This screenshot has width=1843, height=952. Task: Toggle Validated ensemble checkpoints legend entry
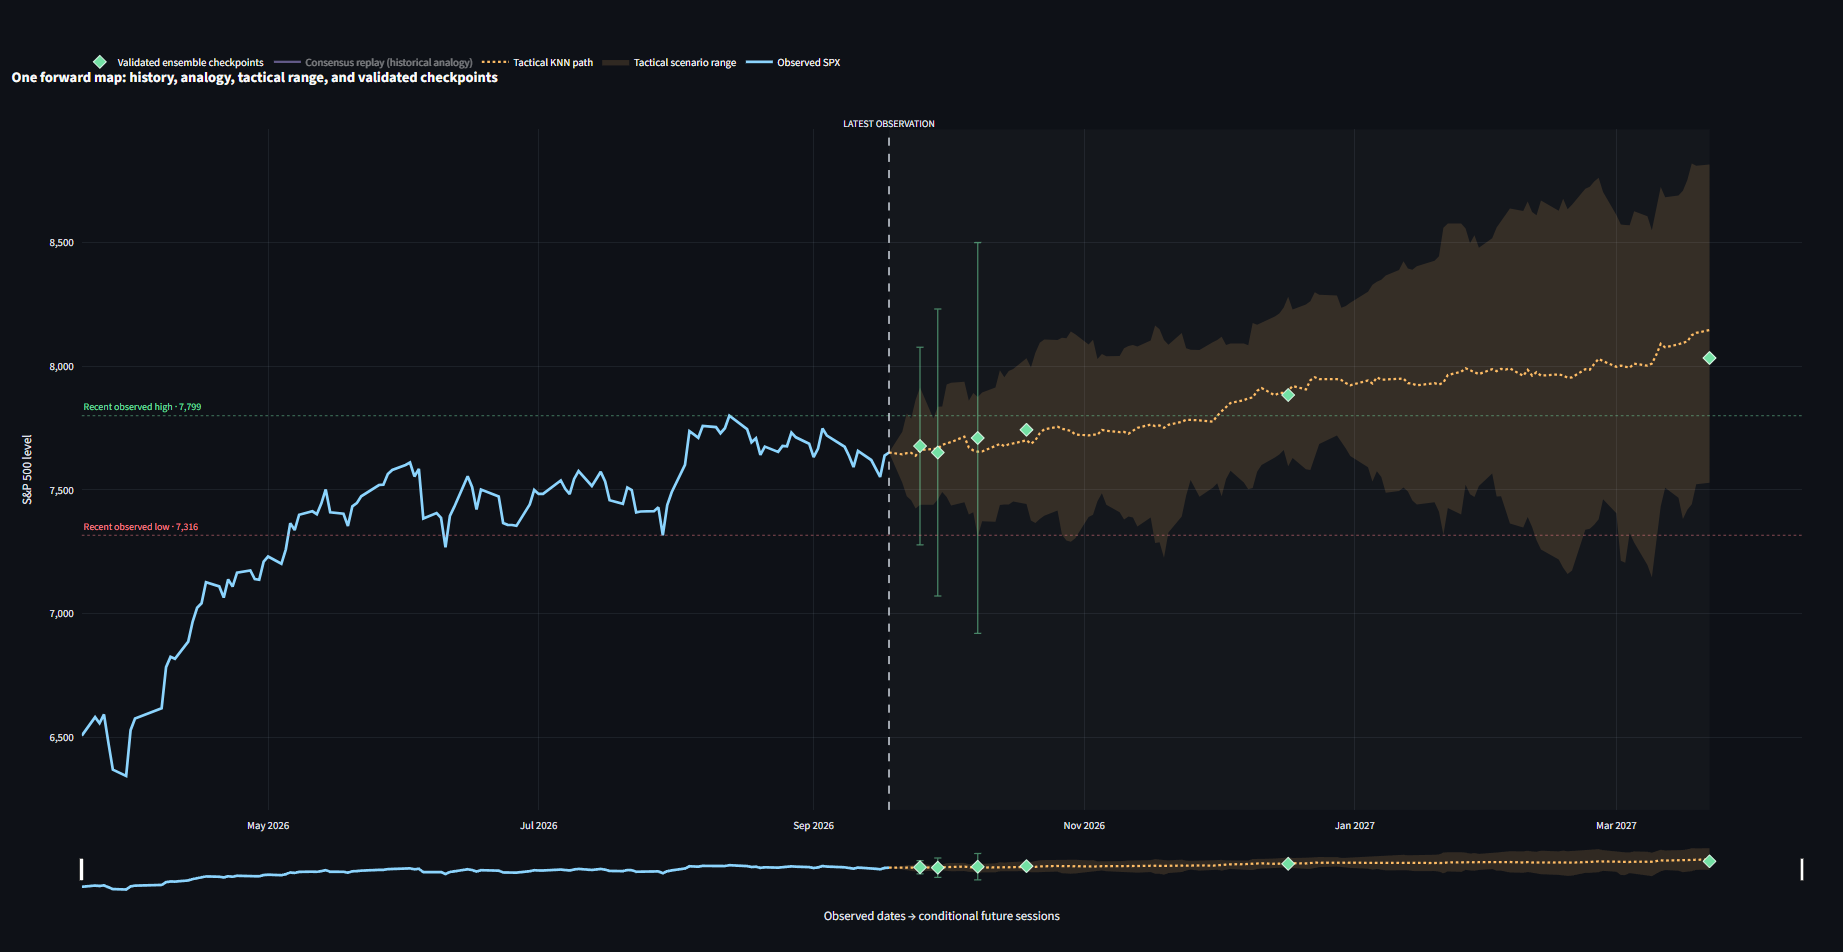tap(178, 62)
